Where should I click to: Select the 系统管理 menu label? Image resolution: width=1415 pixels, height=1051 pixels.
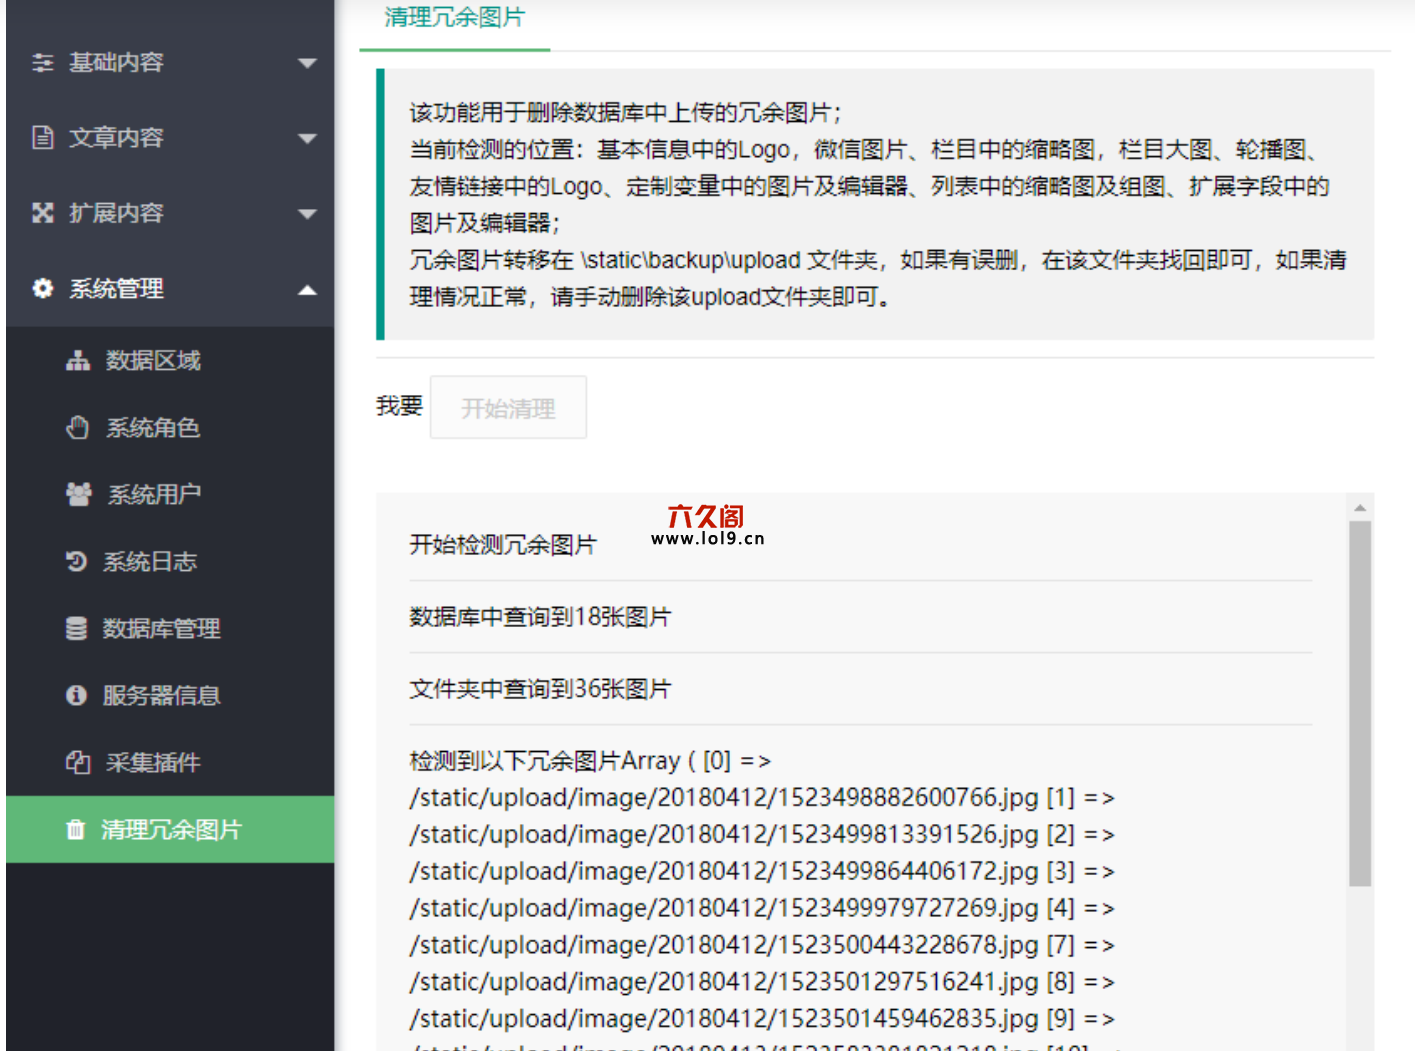point(116,289)
